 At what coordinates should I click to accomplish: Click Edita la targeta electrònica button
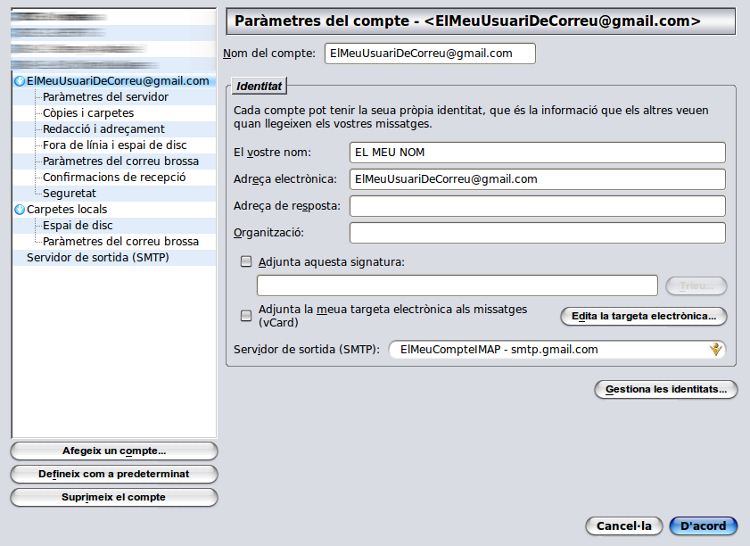tap(643, 316)
